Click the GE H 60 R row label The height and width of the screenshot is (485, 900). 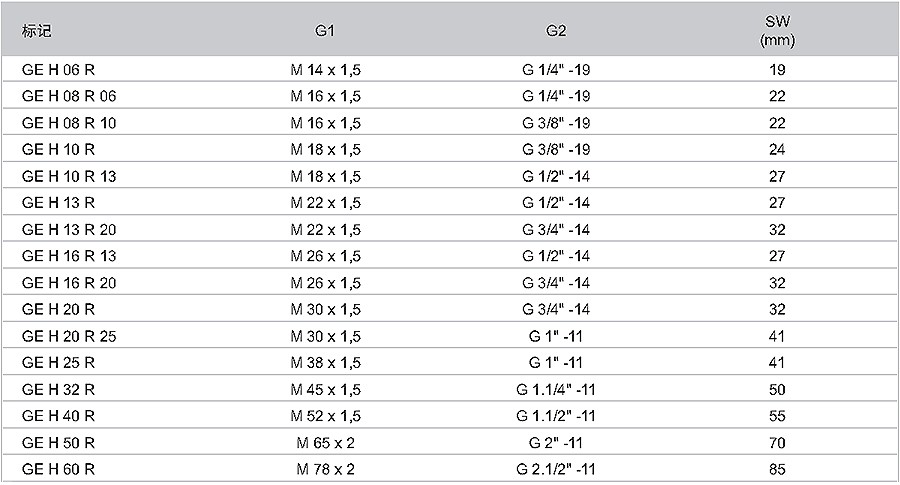(58, 470)
